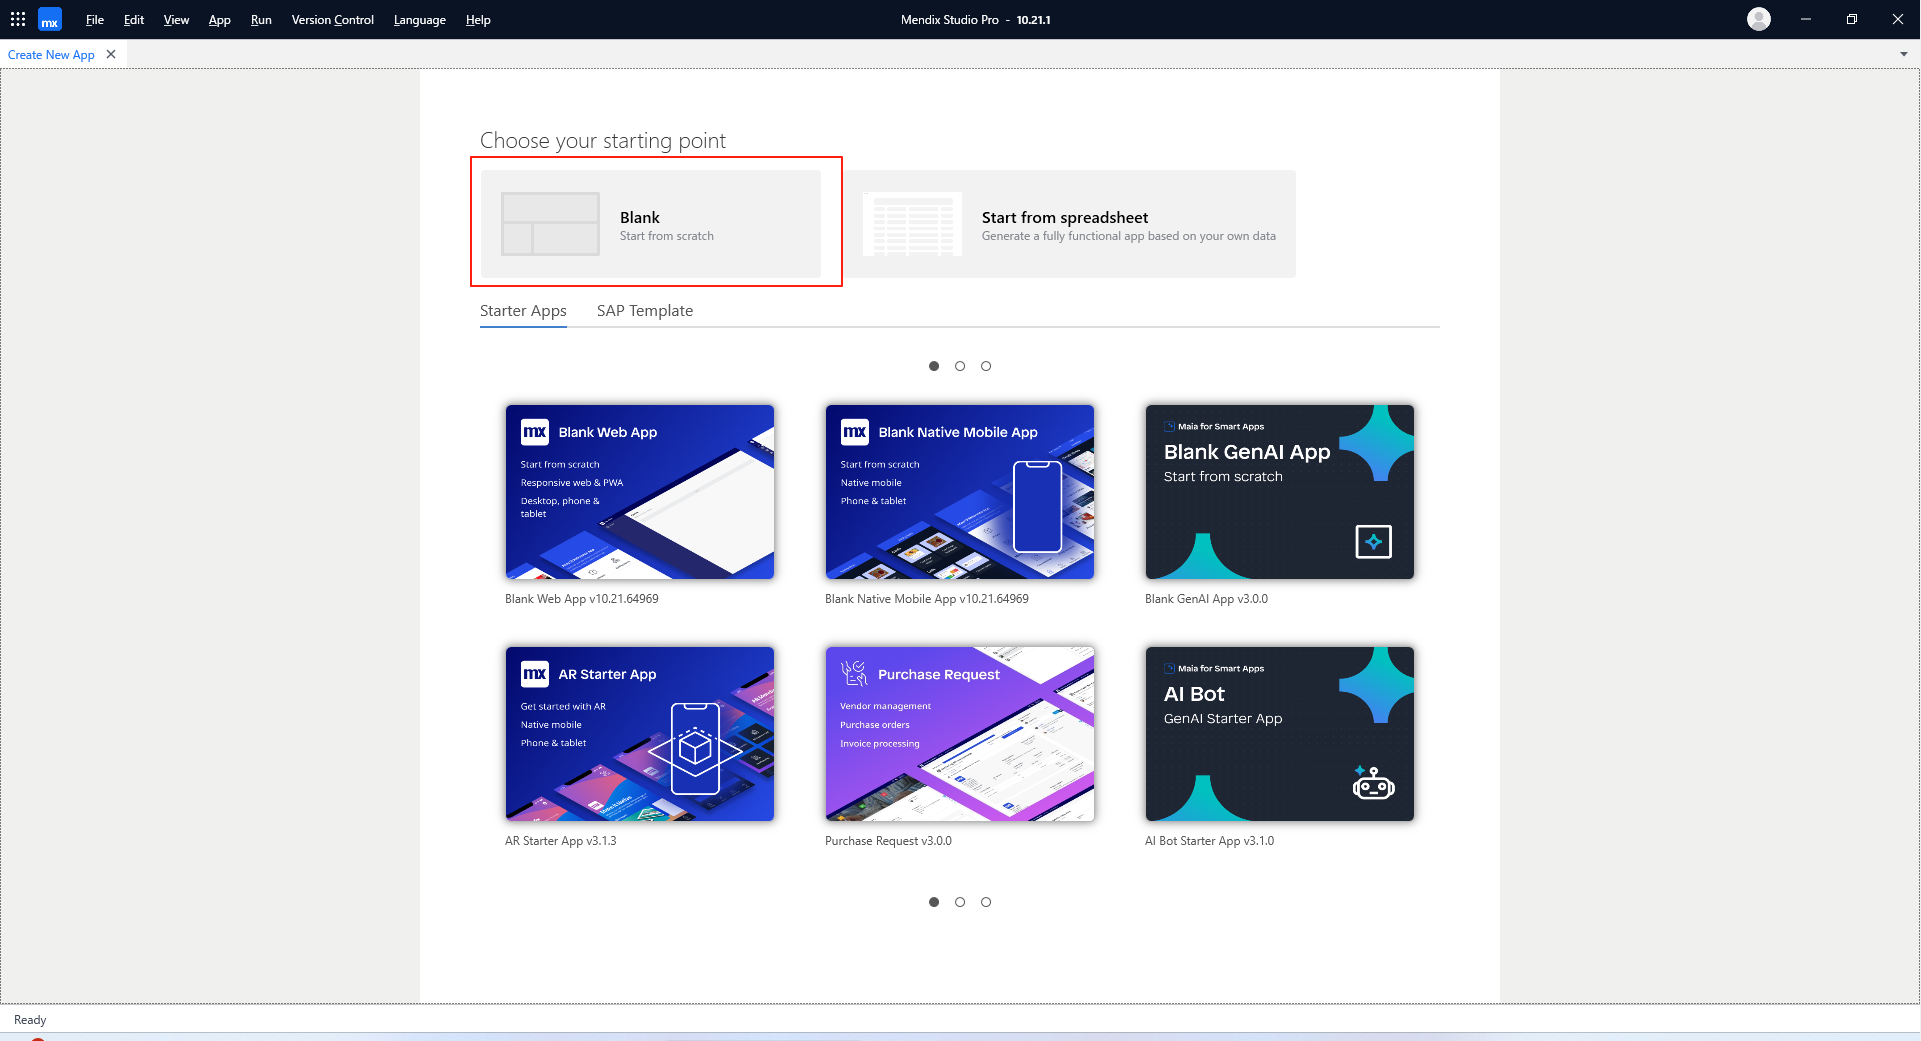
Task: Open the apps grid launcher icon
Action: [x=18, y=19]
